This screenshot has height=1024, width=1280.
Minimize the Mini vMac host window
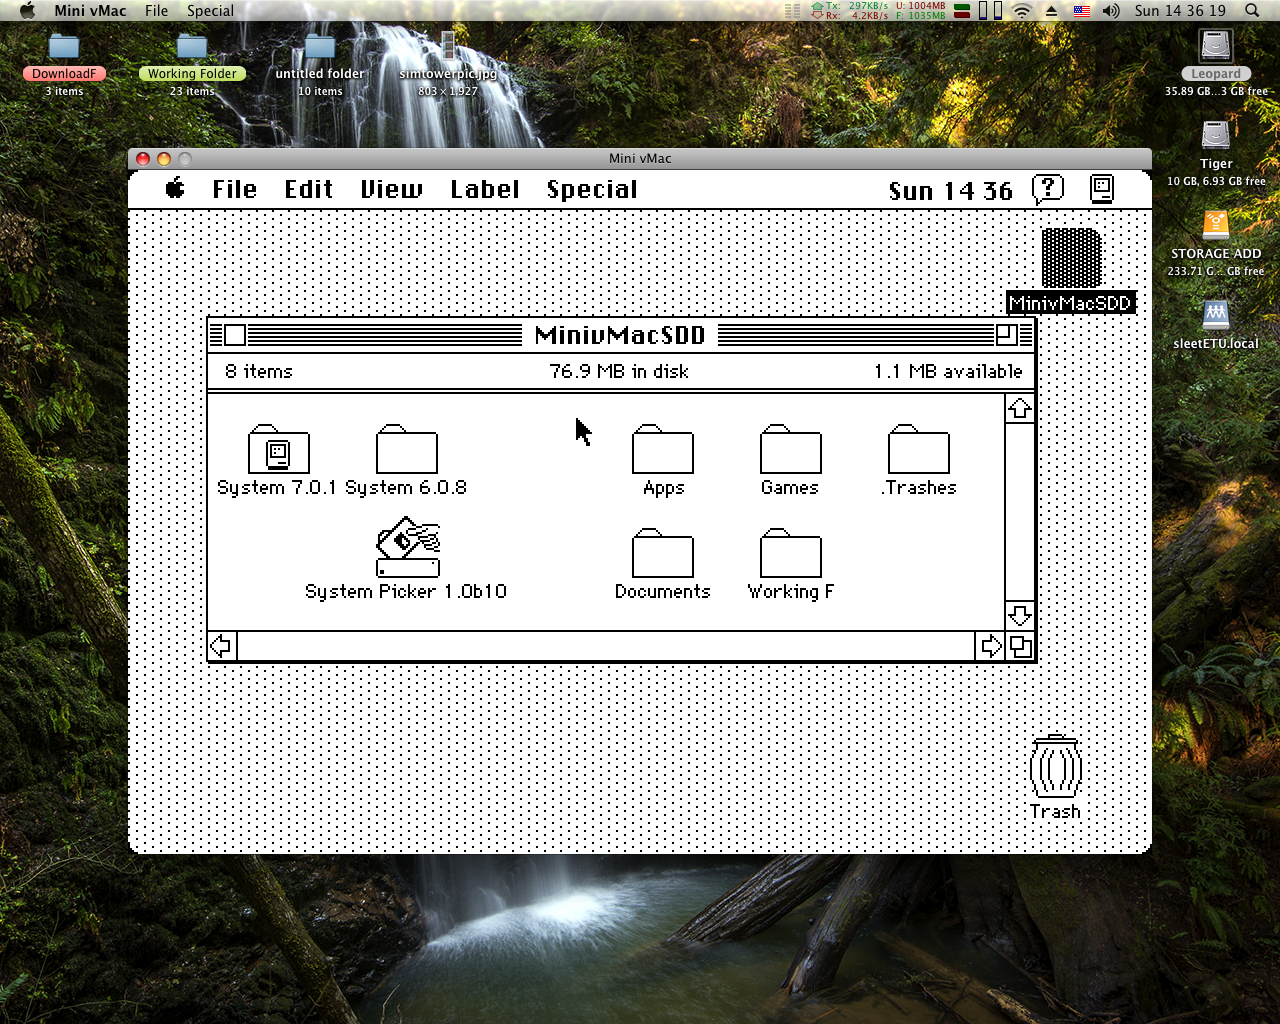[x=164, y=158]
